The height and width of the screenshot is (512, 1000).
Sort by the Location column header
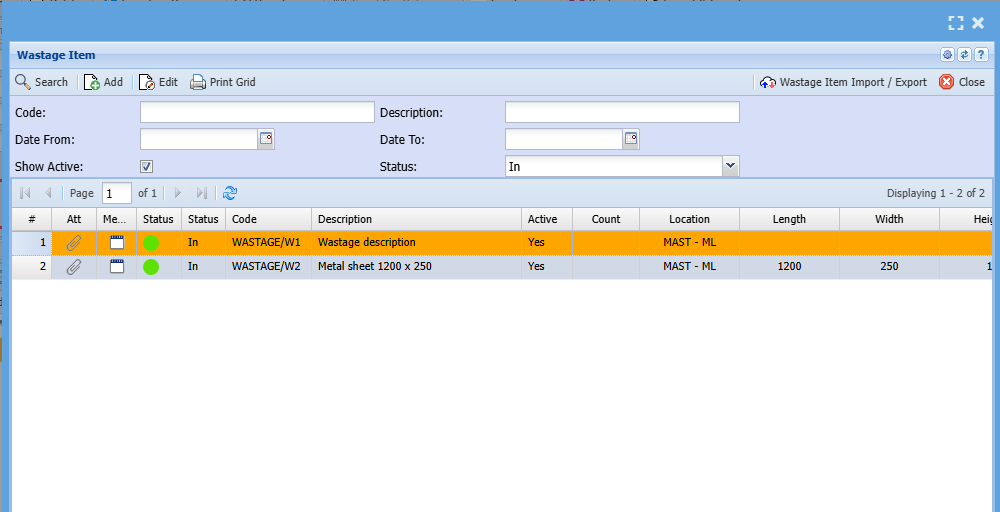click(689, 219)
